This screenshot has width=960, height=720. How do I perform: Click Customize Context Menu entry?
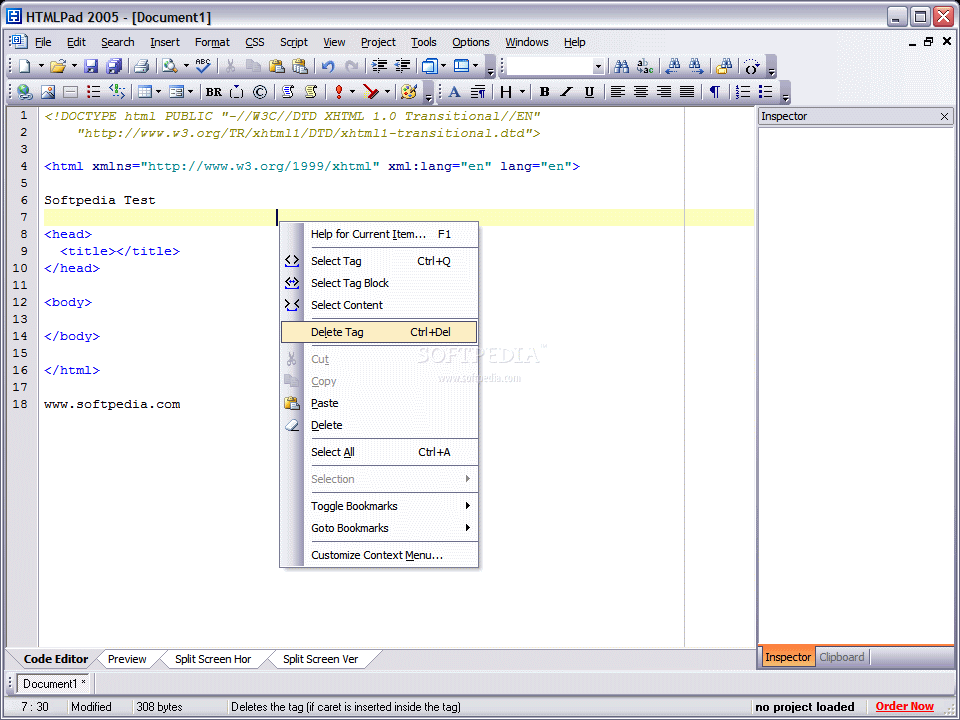tap(379, 555)
